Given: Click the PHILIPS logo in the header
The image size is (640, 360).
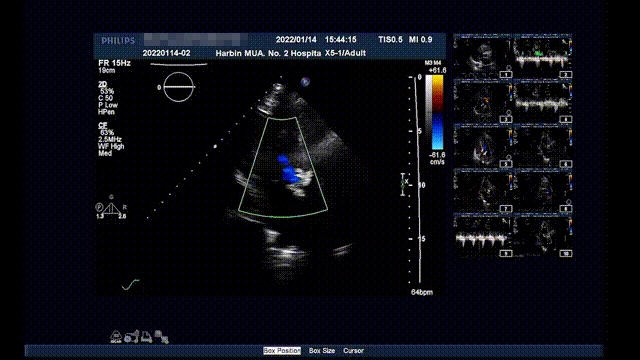Looking at the screenshot, I should click(118, 40).
